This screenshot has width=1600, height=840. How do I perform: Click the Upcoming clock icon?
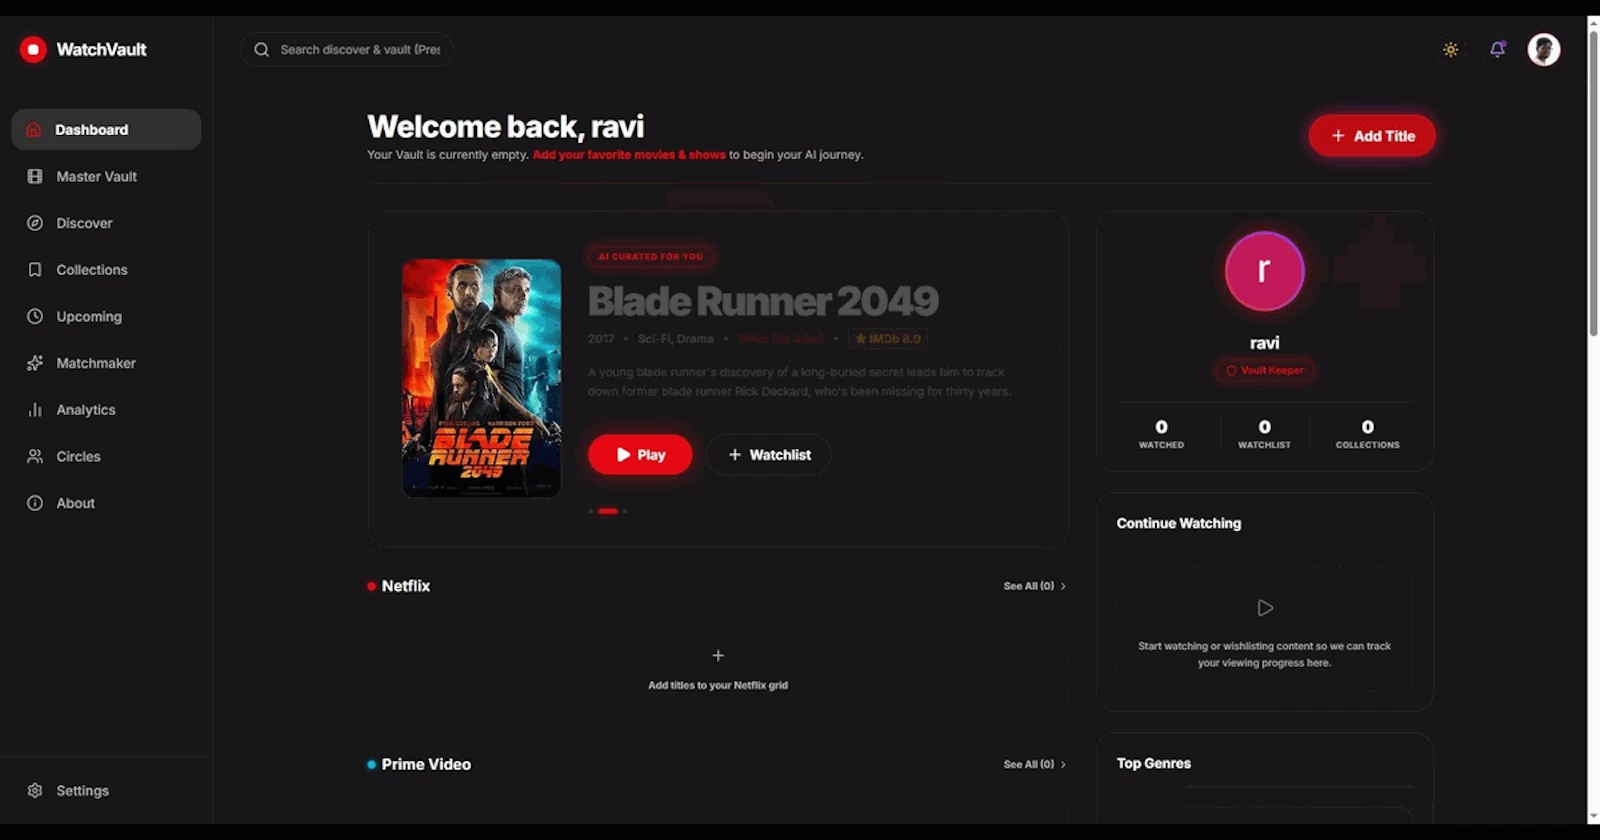click(x=35, y=316)
